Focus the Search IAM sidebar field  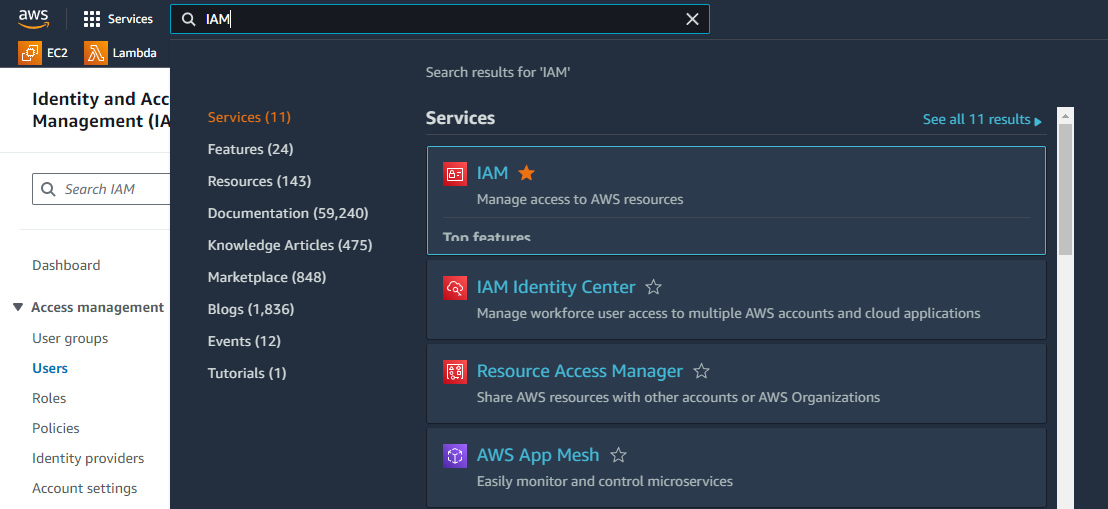pos(100,189)
